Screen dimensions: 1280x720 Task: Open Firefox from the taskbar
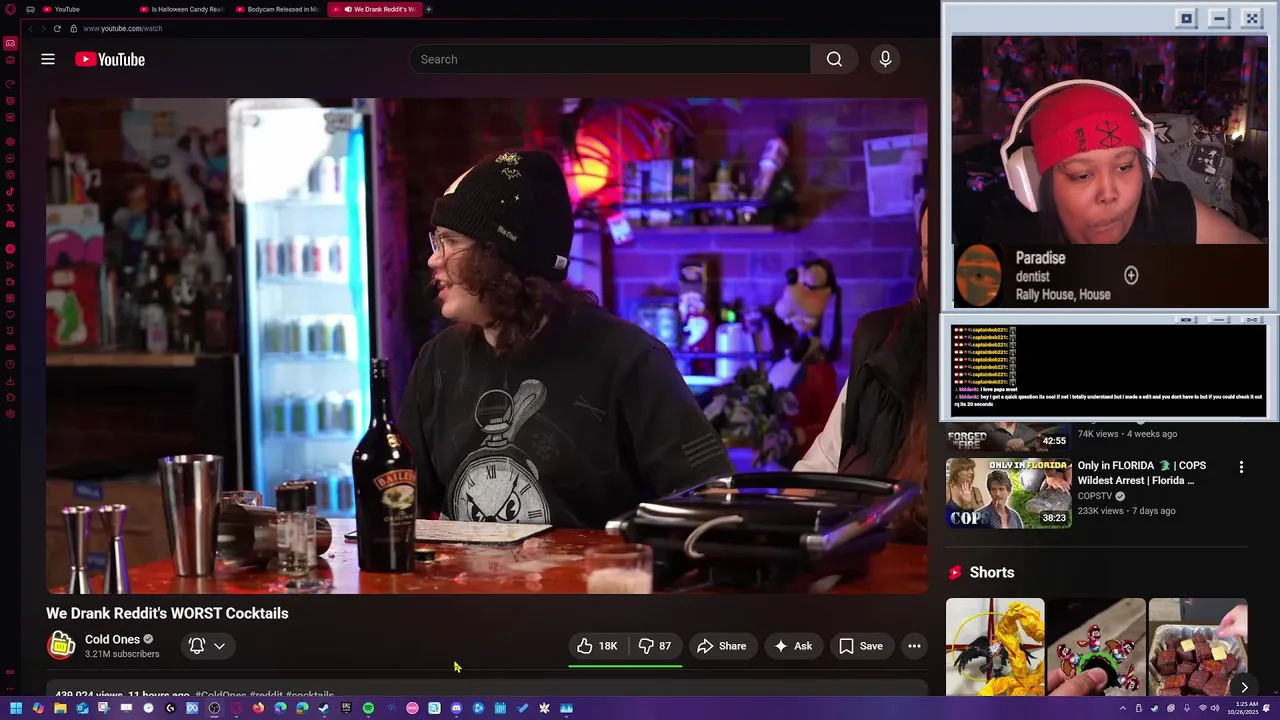point(258,708)
